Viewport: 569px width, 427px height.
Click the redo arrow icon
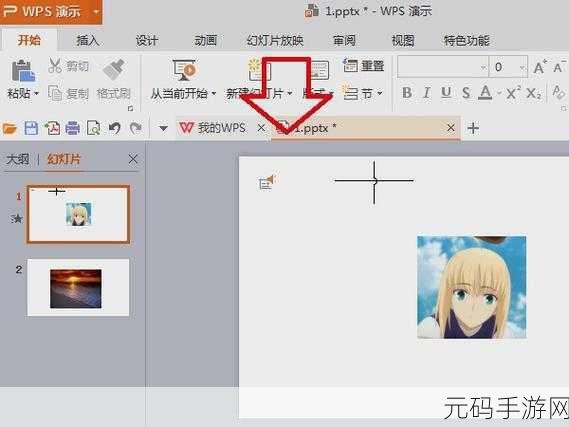tap(136, 128)
